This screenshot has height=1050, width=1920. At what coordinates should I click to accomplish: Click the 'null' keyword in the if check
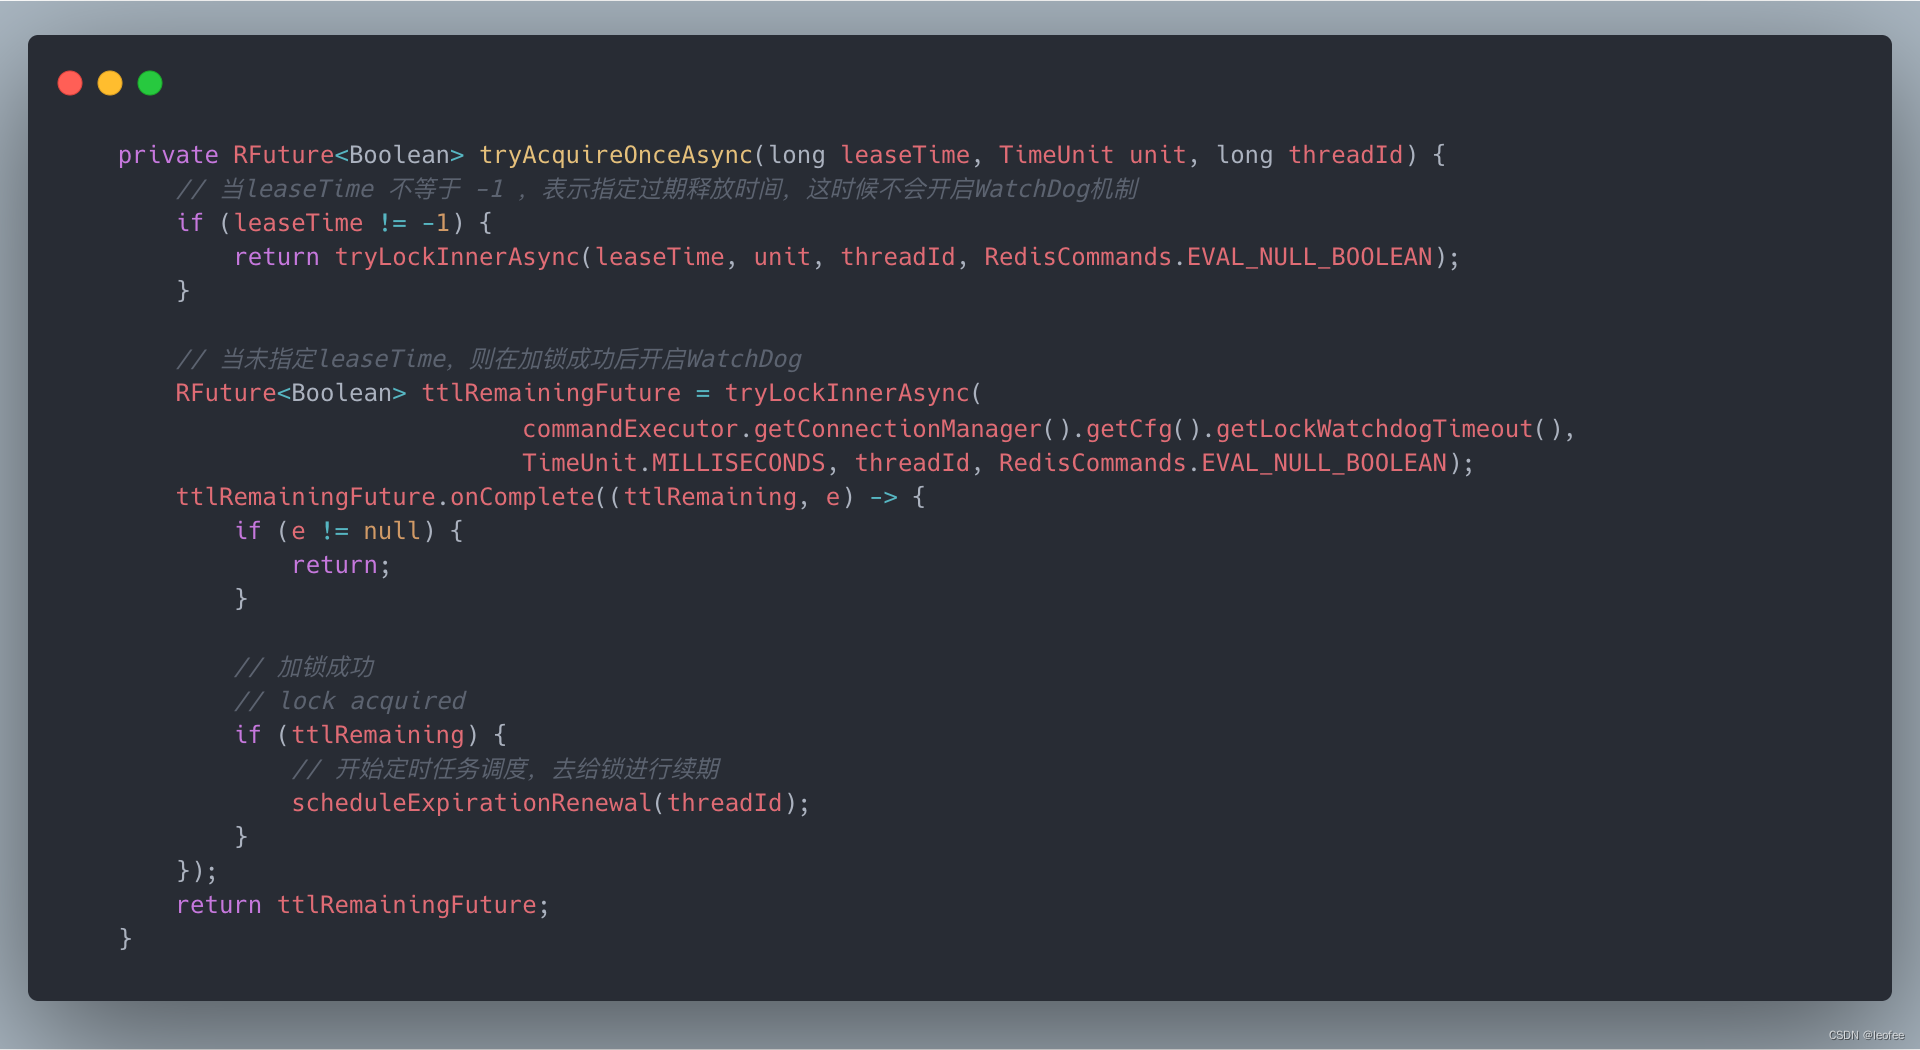[x=392, y=531]
